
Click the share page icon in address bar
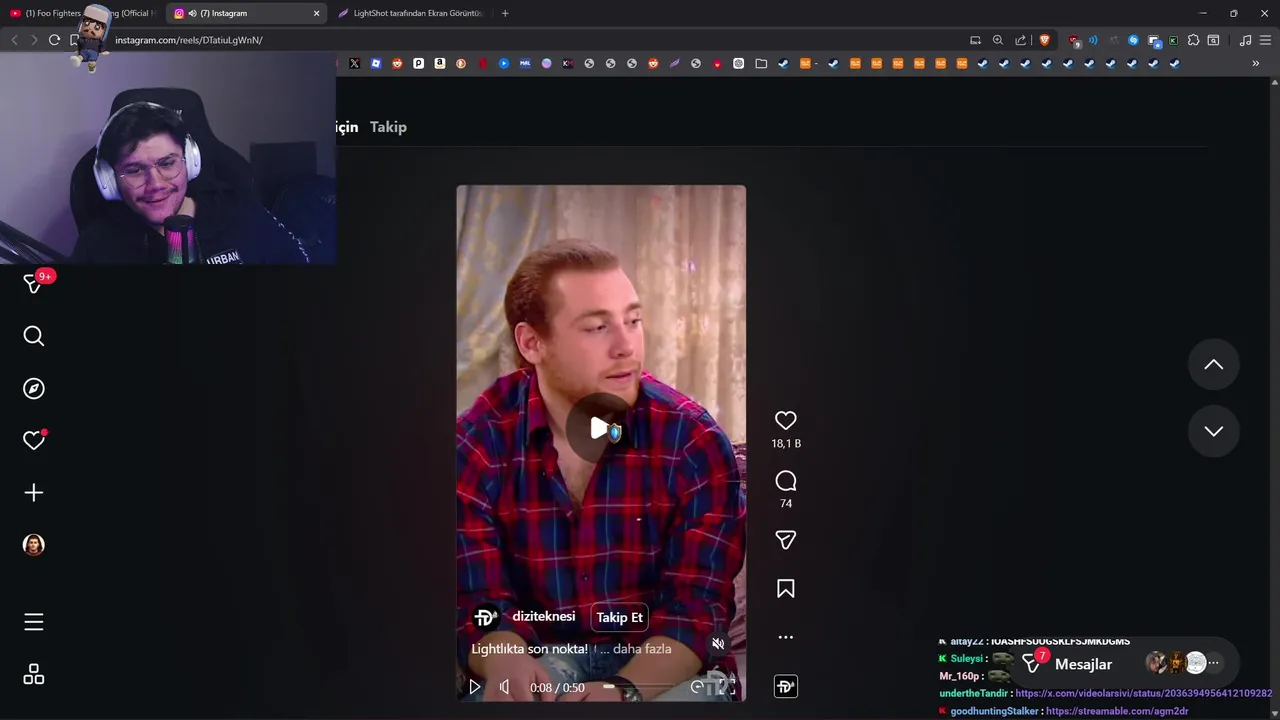coord(1020,40)
